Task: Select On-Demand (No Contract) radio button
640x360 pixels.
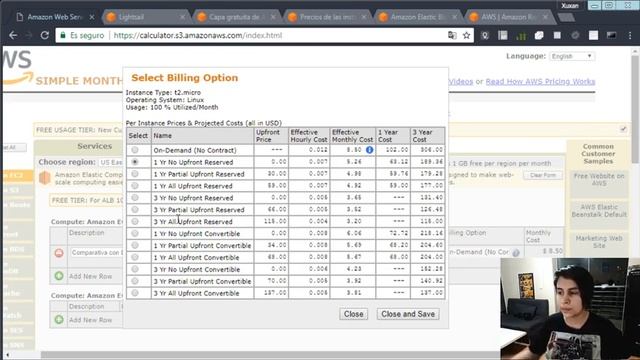Action: 135,150
